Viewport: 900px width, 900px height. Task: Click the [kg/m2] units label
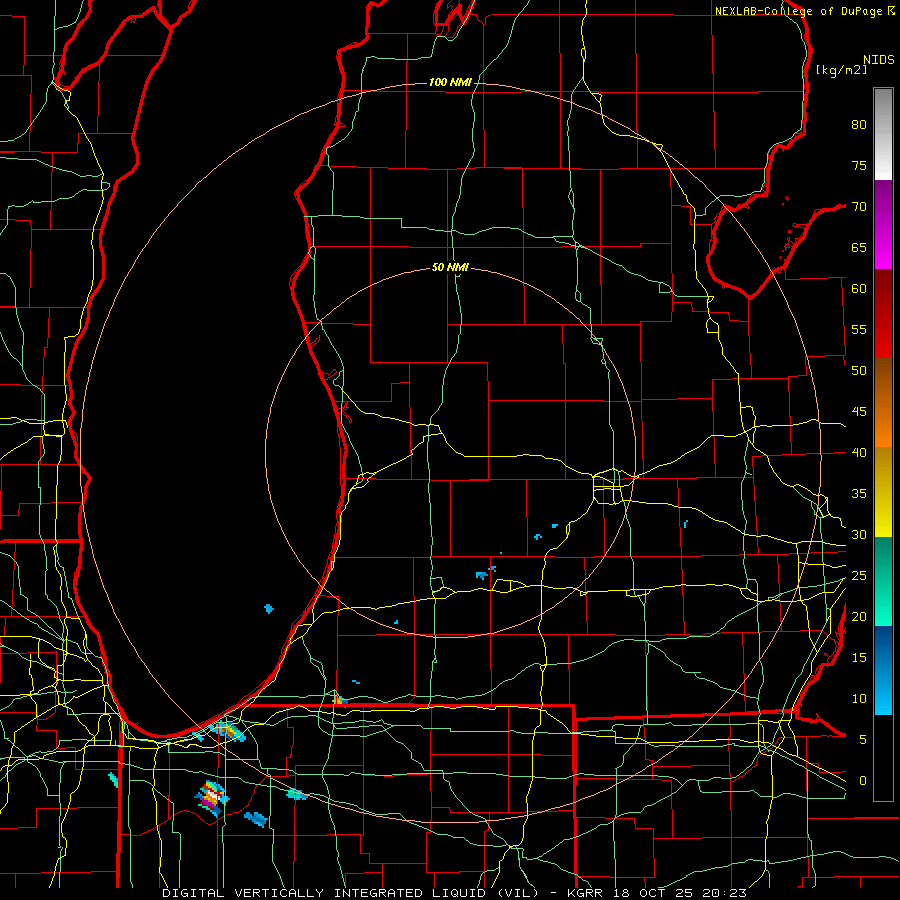point(841,70)
